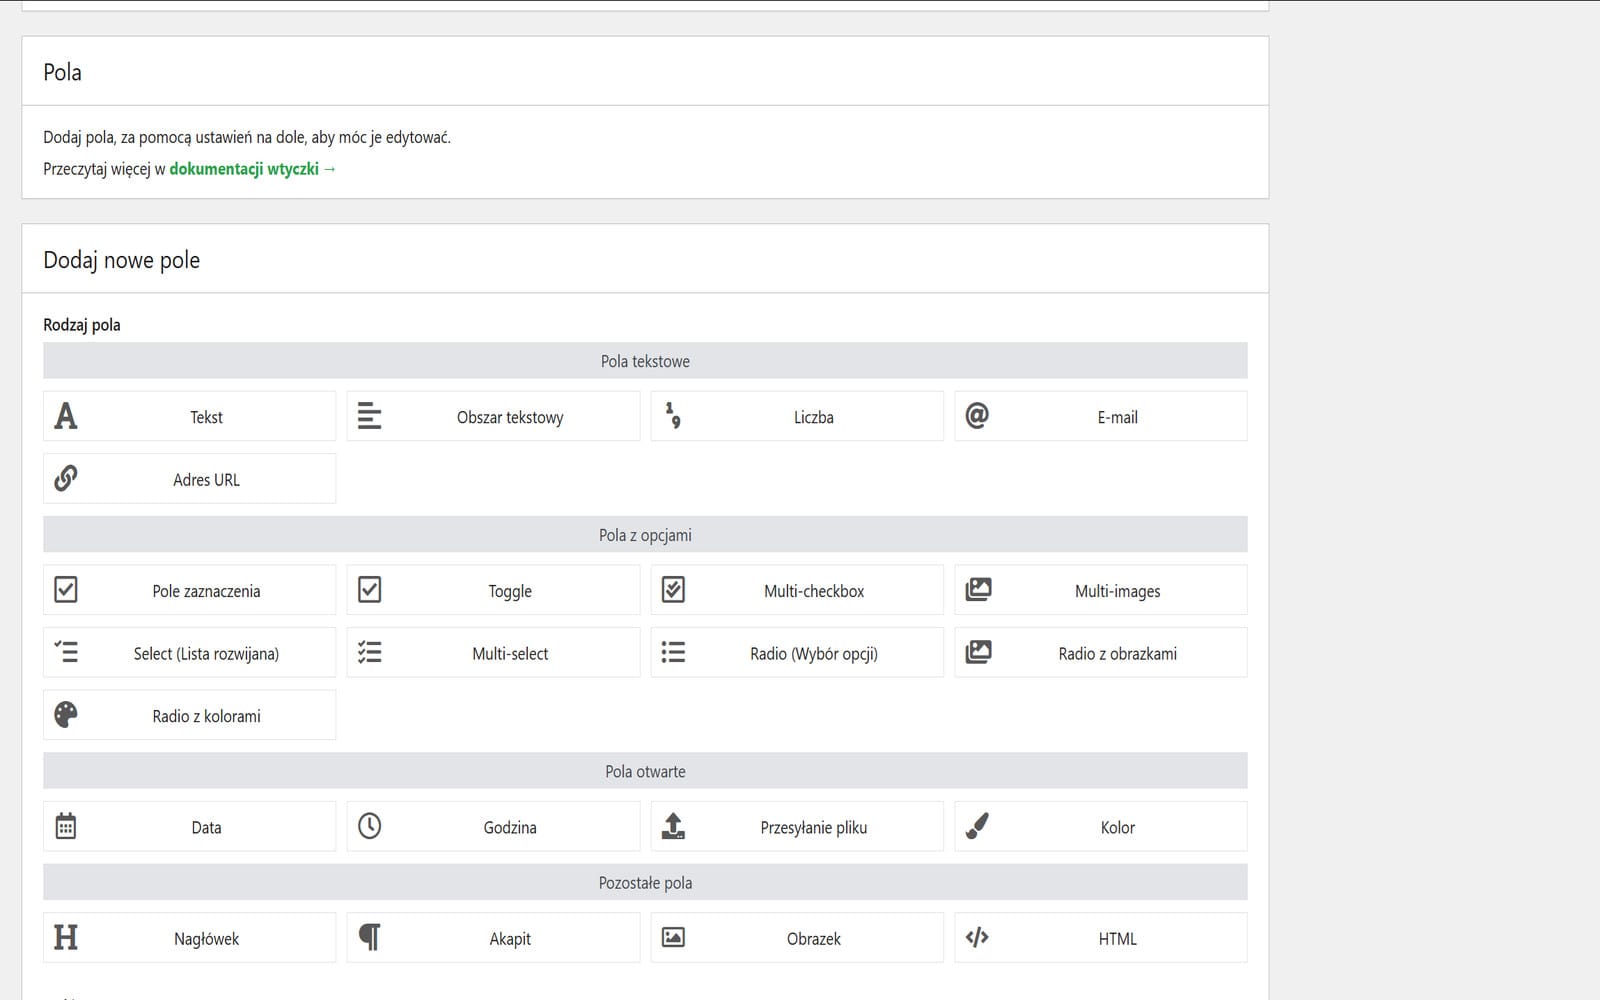1600x1000 pixels.
Task: Choose the E-mail field type
Action: 1101,416
